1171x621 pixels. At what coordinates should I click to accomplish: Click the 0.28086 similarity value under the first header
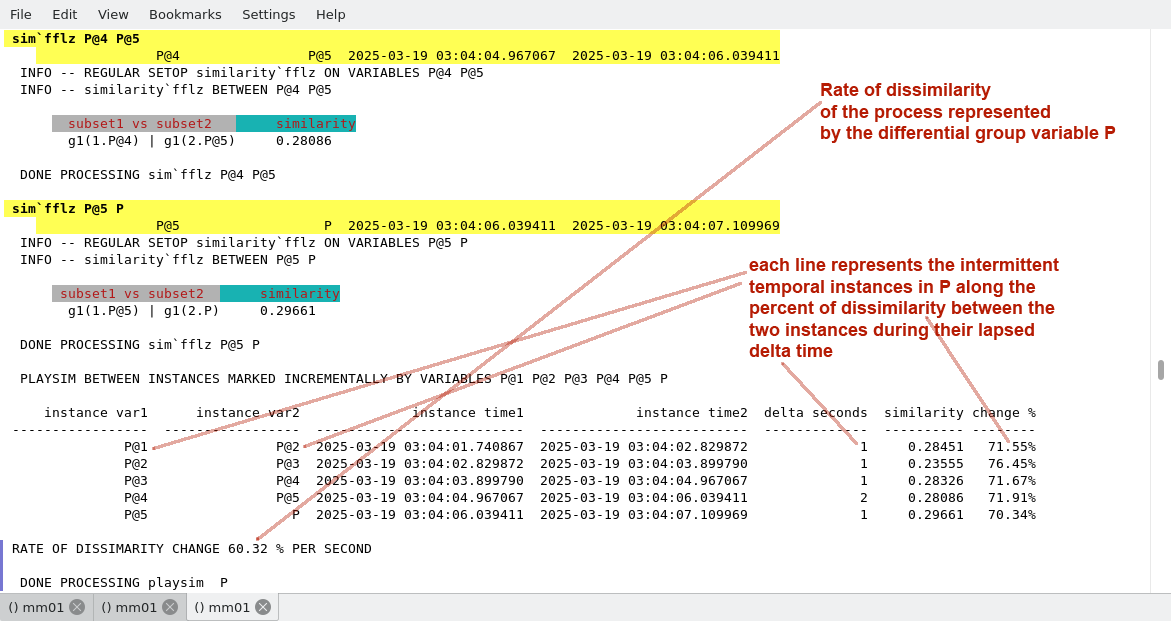[303, 140]
